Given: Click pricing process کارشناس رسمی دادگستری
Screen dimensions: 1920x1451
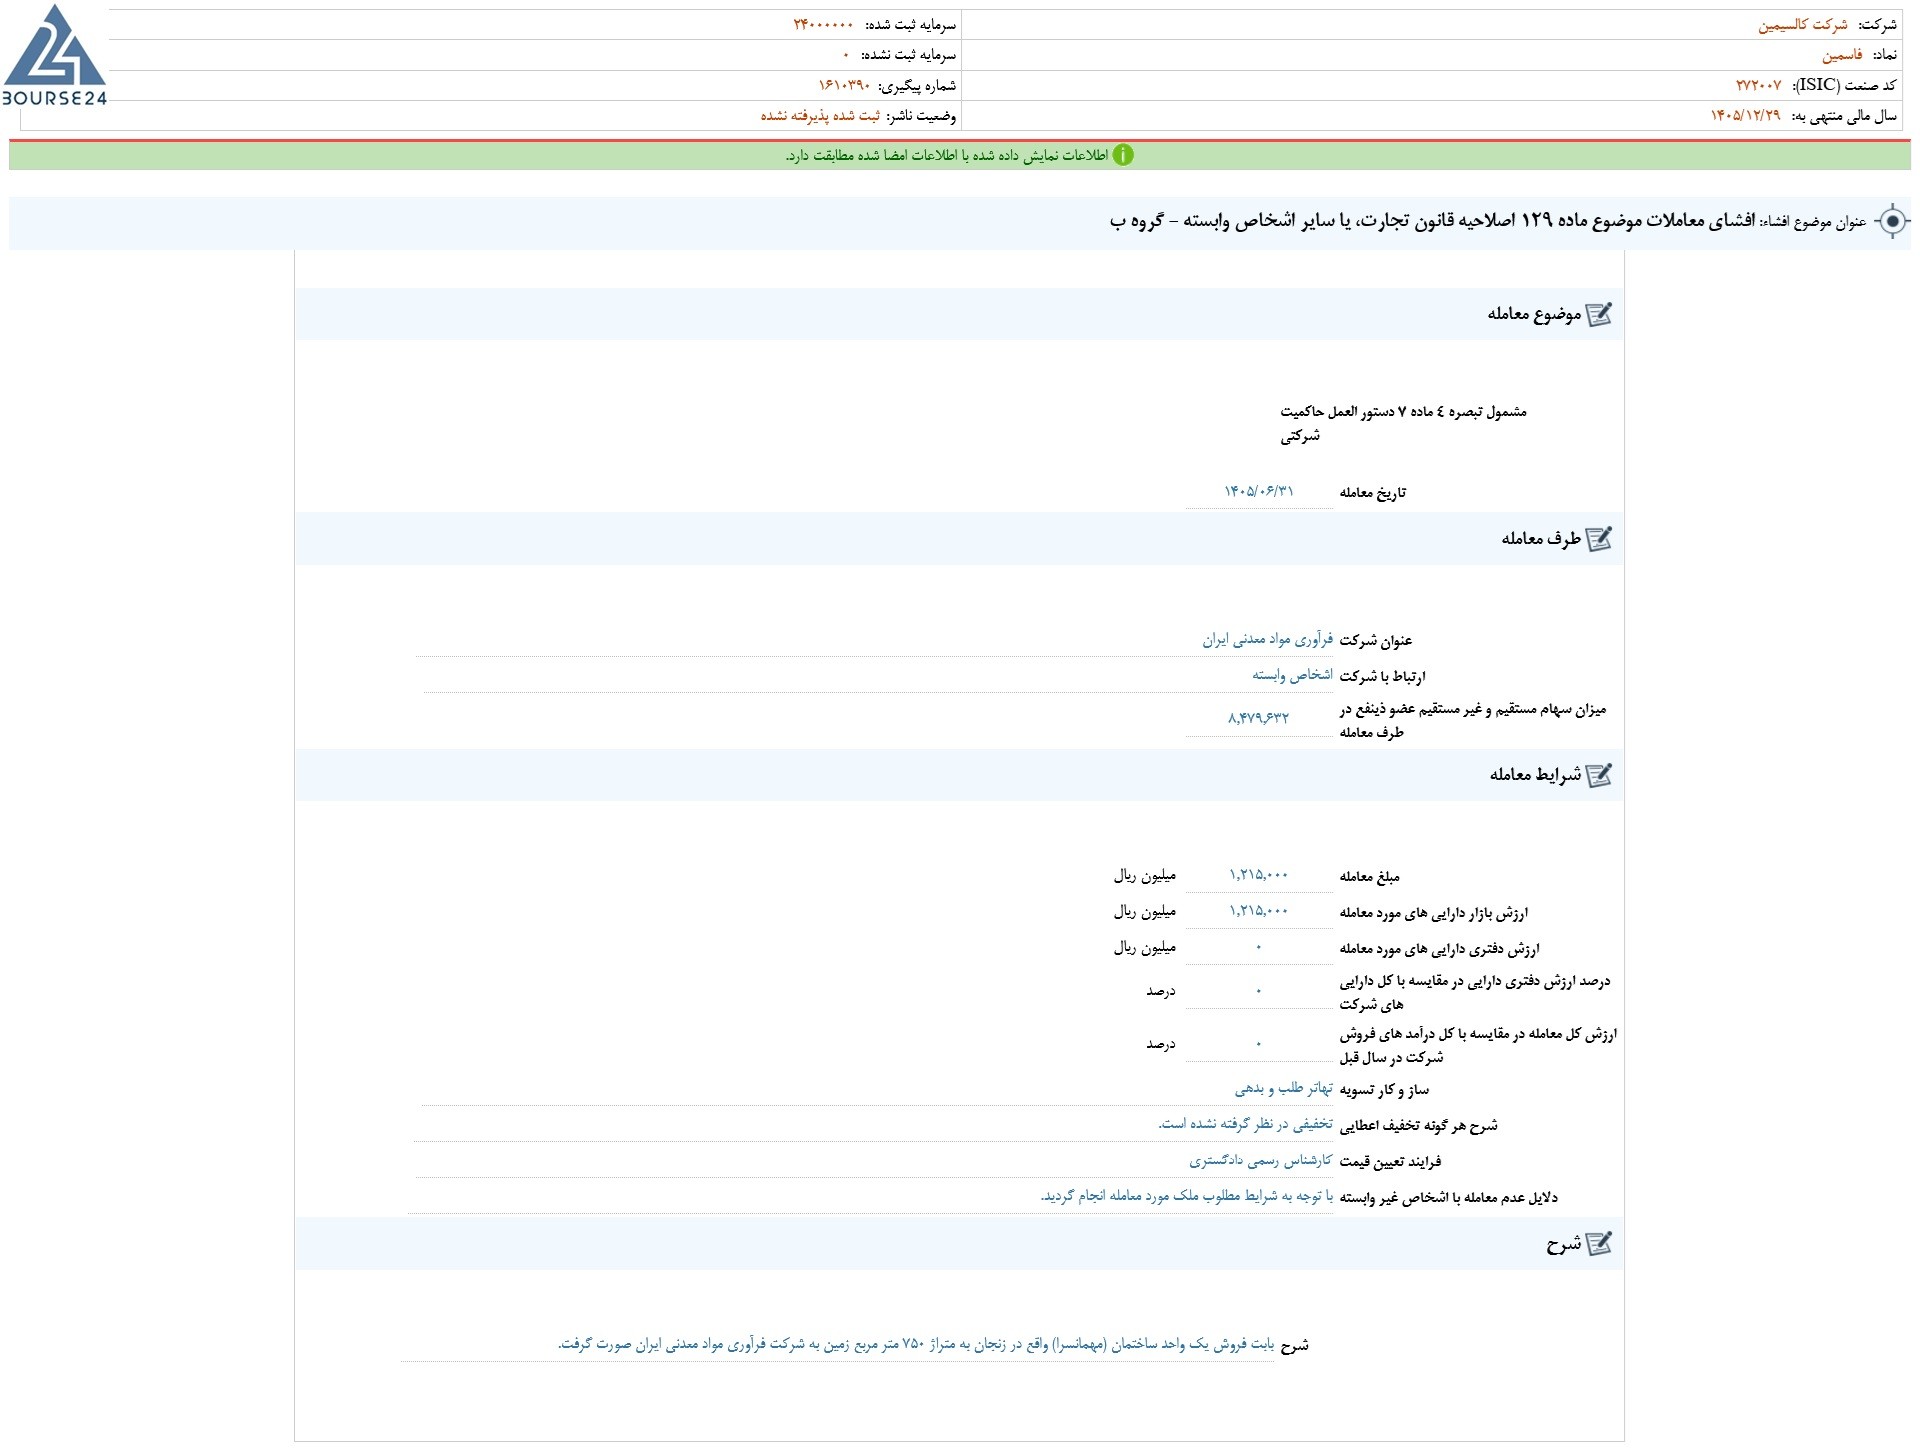Looking at the screenshot, I should pyautogui.click(x=1261, y=1161).
